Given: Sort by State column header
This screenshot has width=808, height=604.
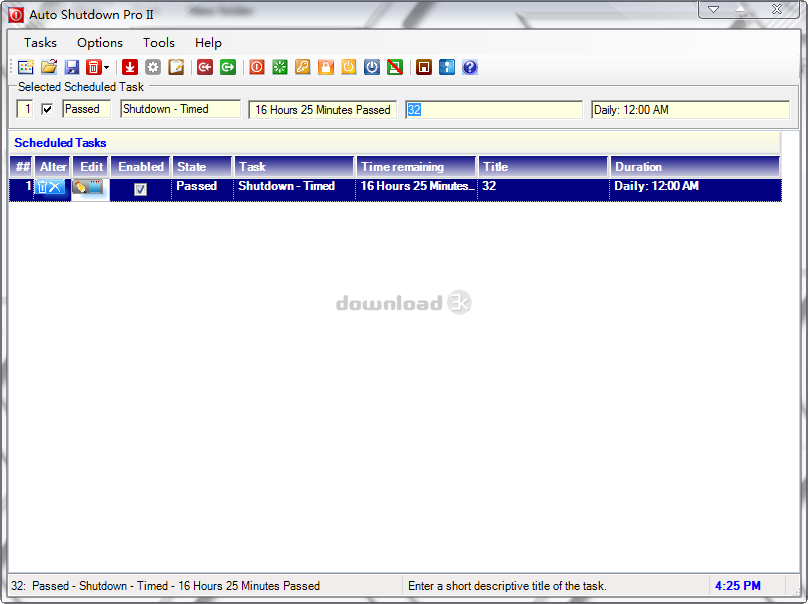Looking at the screenshot, I should point(202,167).
